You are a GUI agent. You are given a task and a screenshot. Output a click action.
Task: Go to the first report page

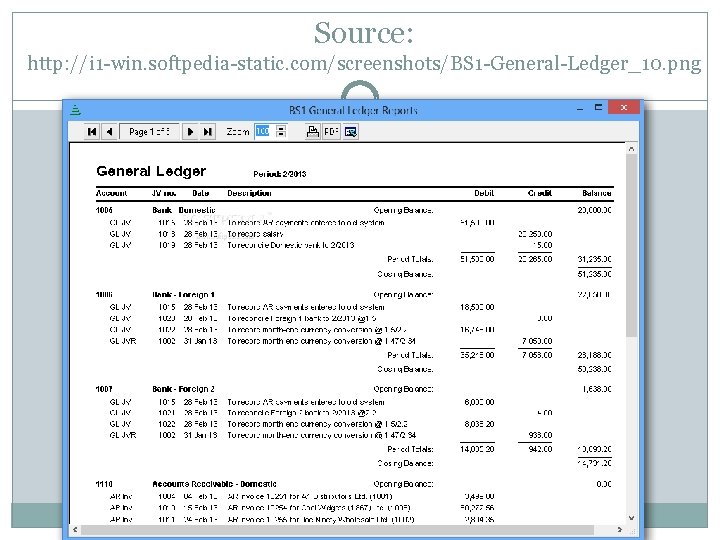pos(92,132)
